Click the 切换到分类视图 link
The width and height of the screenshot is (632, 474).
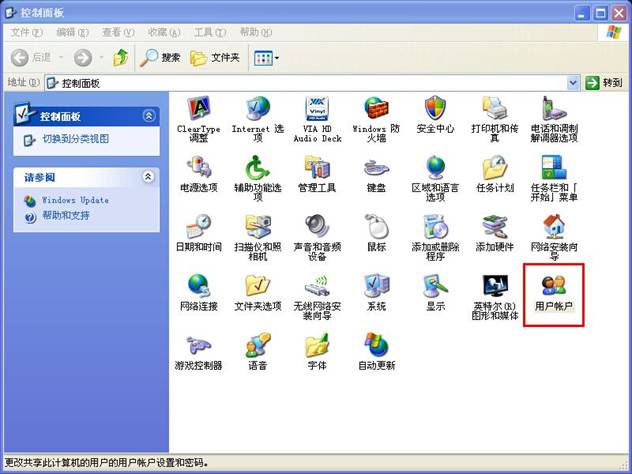coord(74,139)
